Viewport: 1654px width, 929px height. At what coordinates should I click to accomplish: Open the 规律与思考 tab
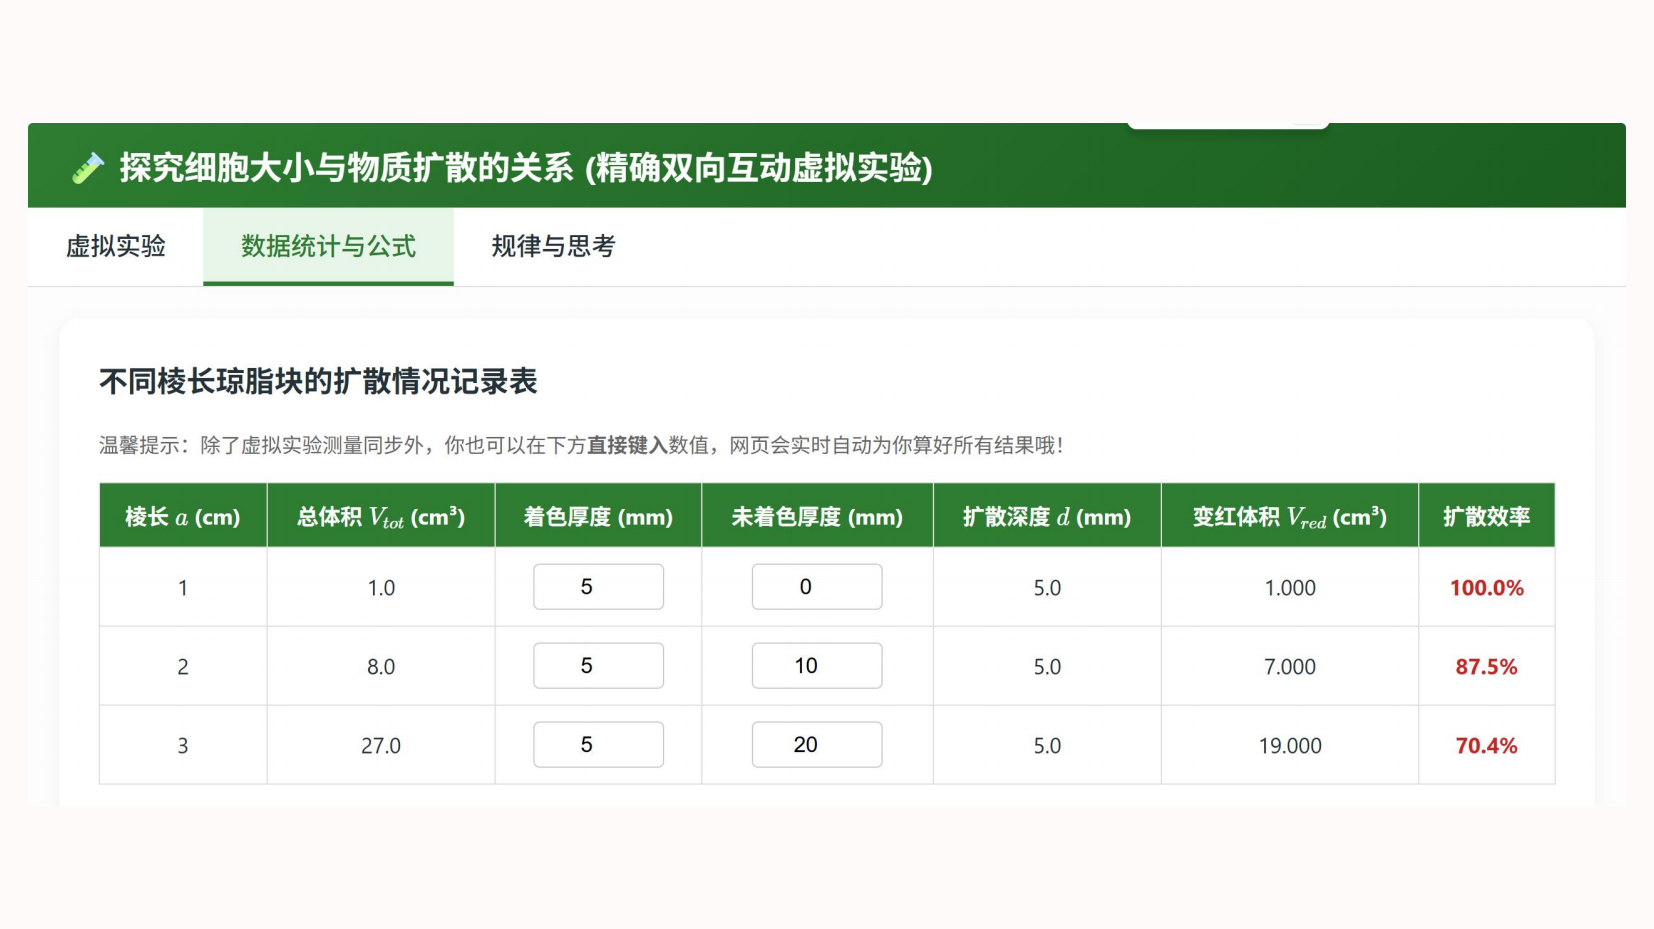pyautogui.click(x=553, y=246)
